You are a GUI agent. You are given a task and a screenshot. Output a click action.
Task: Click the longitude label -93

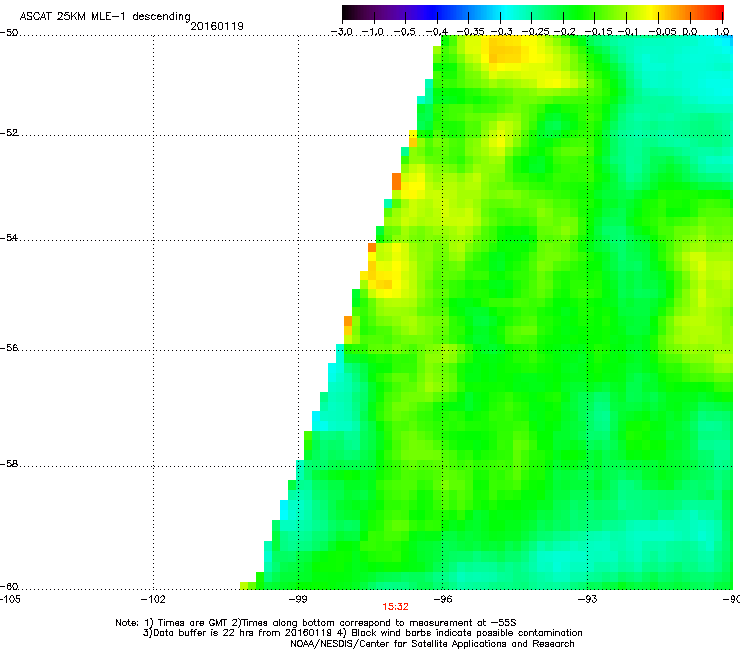coord(588,599)
